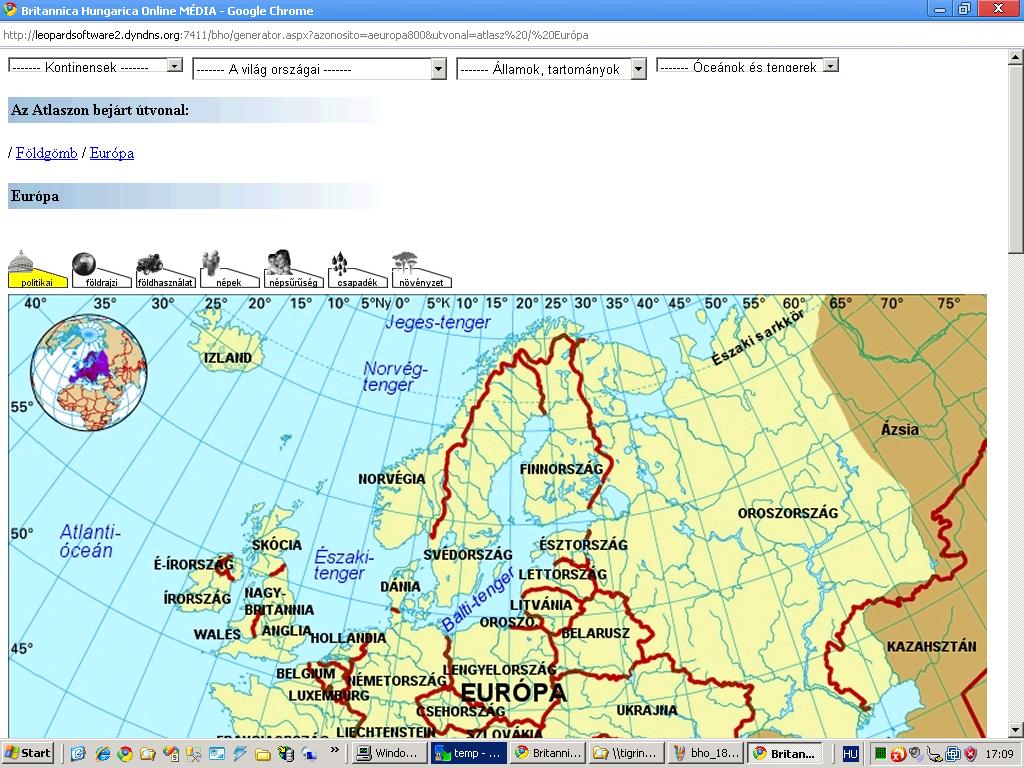Click IZLAND on the map
Screen dimensions: 1024x768
click(227, 358)
